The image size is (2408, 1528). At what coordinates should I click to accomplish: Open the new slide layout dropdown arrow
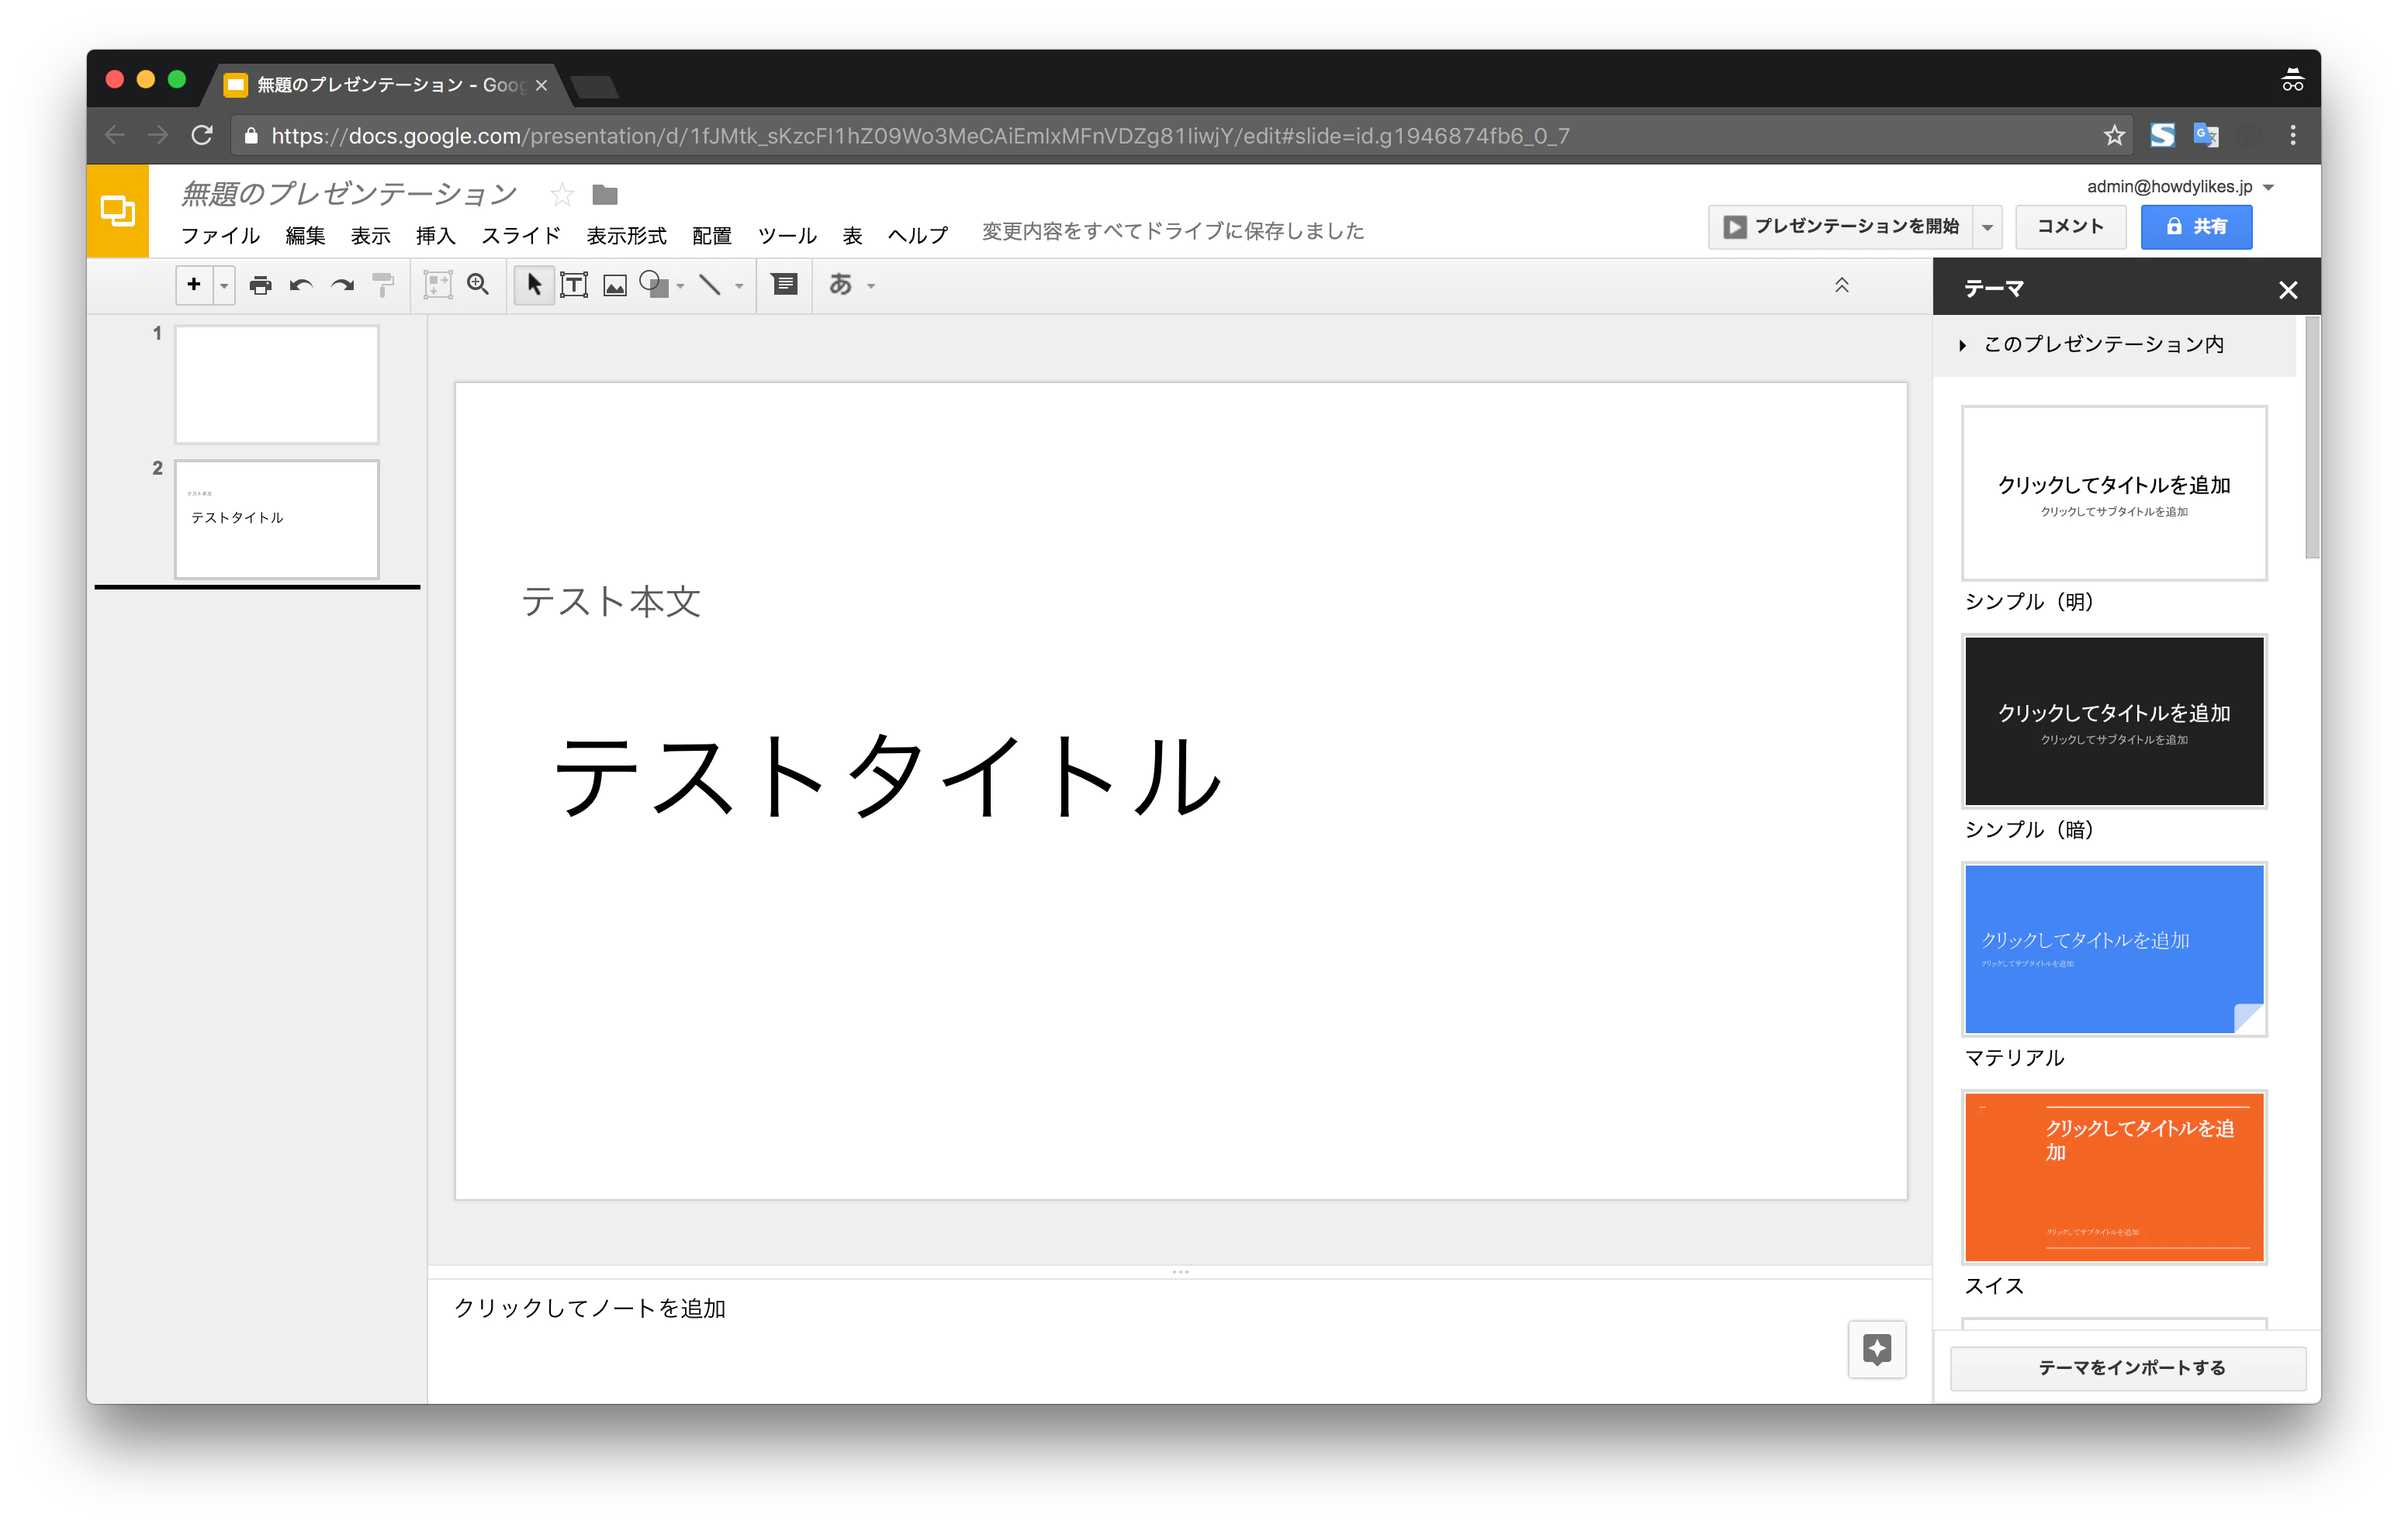224,286
